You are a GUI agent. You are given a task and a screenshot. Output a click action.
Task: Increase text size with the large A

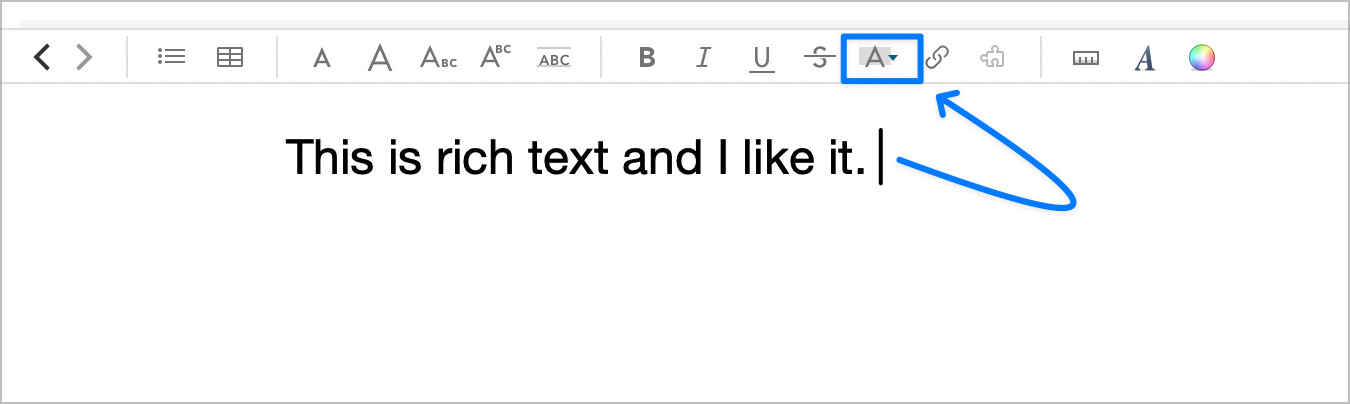[379, 58]
